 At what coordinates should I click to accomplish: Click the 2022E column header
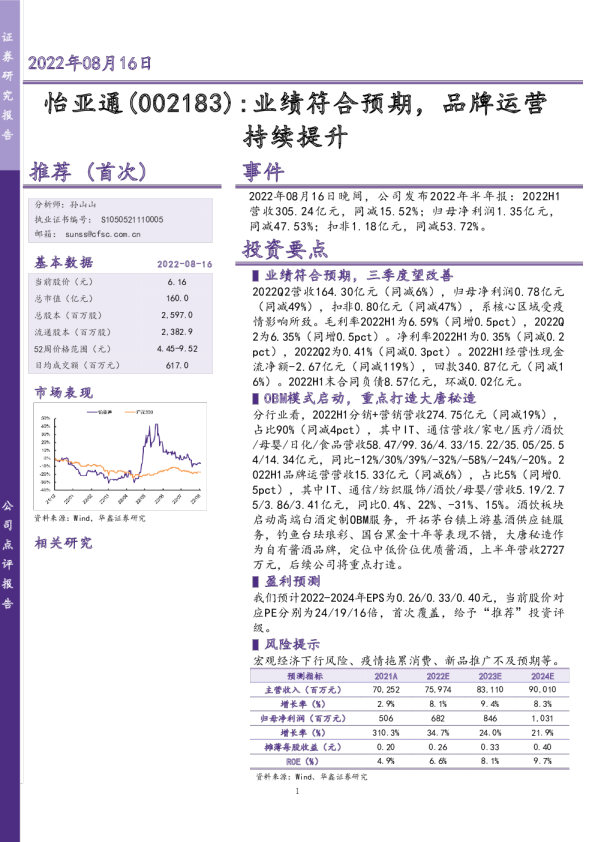pyautogui.click(x=438, y=676)
